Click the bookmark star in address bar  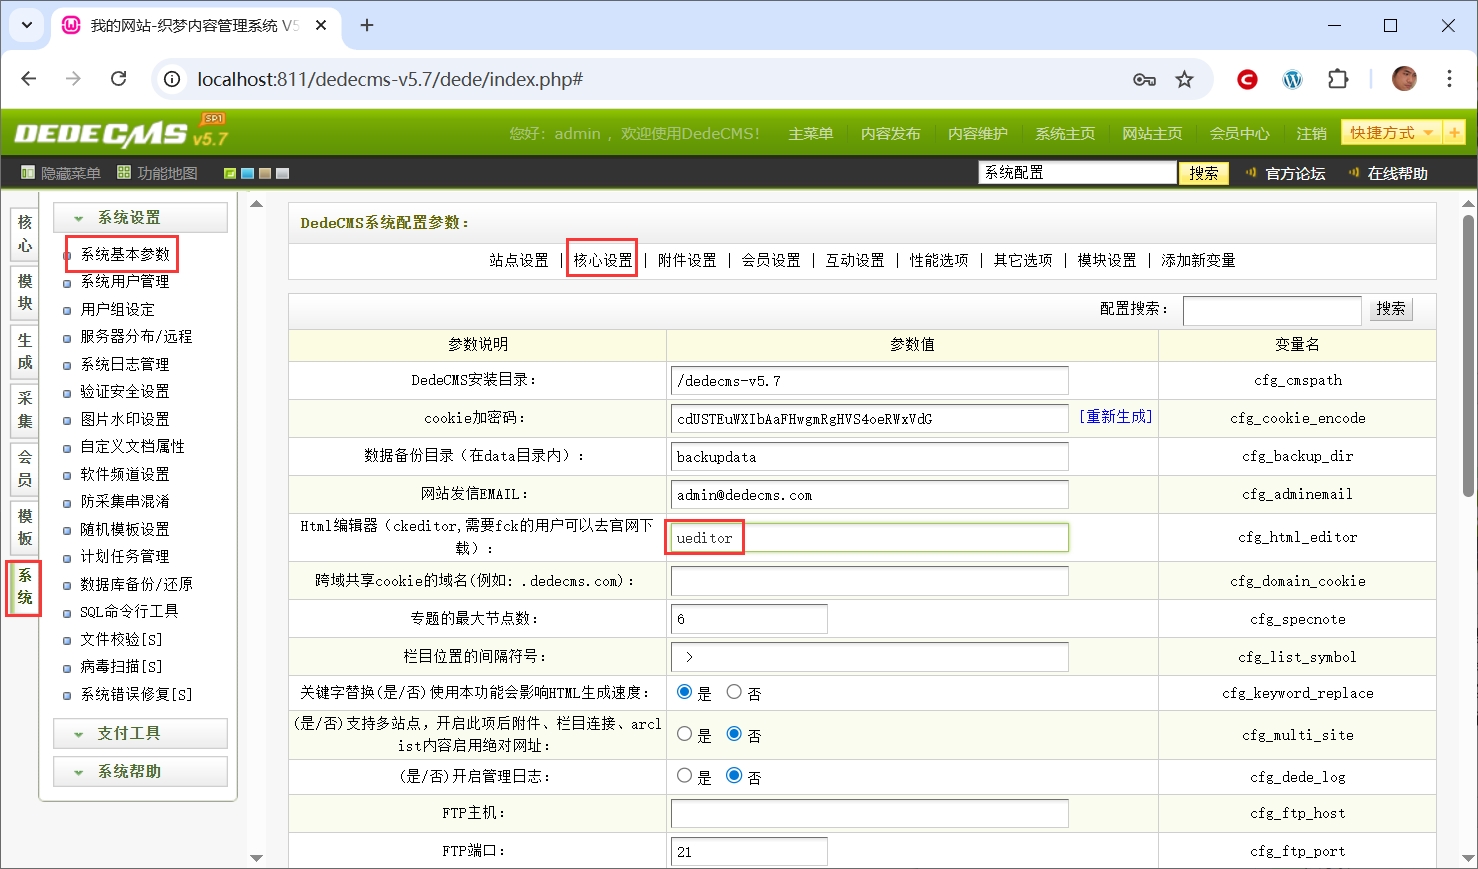coord(1184,79)
